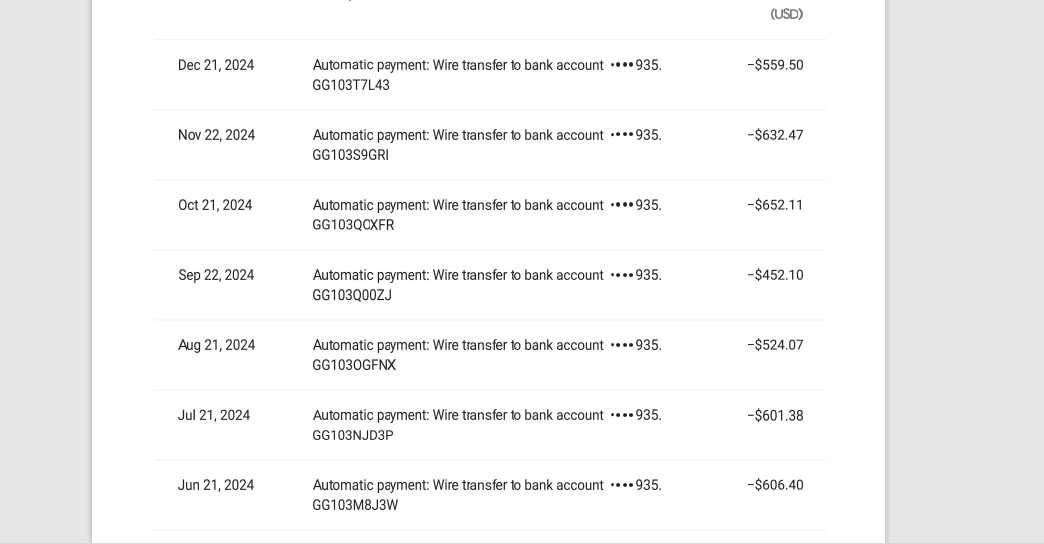Select transaction reference GG103QCXFR
Viewport: 1044px width, 544px height.
[x=354, y=225]
